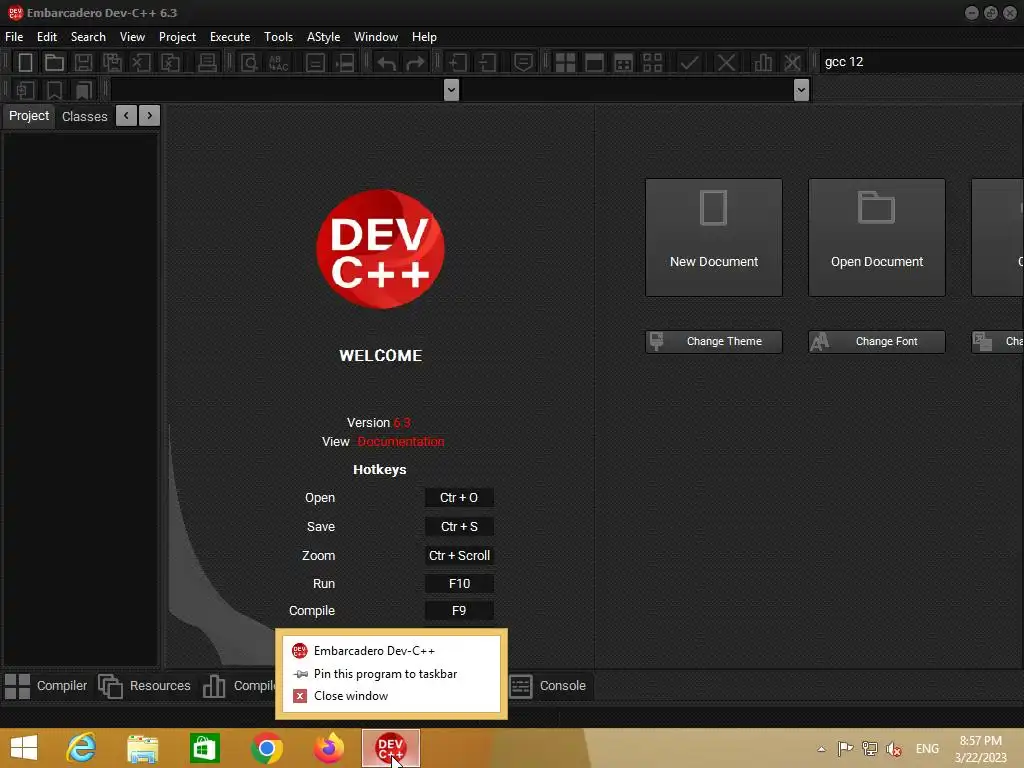This screenshot has height=768, width=1024.
Task: Click the Find magnifier toolbar icon
Action: [249, 63]
